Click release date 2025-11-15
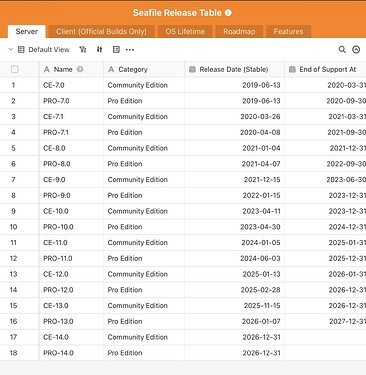The image size is (366, 375). 262,305
